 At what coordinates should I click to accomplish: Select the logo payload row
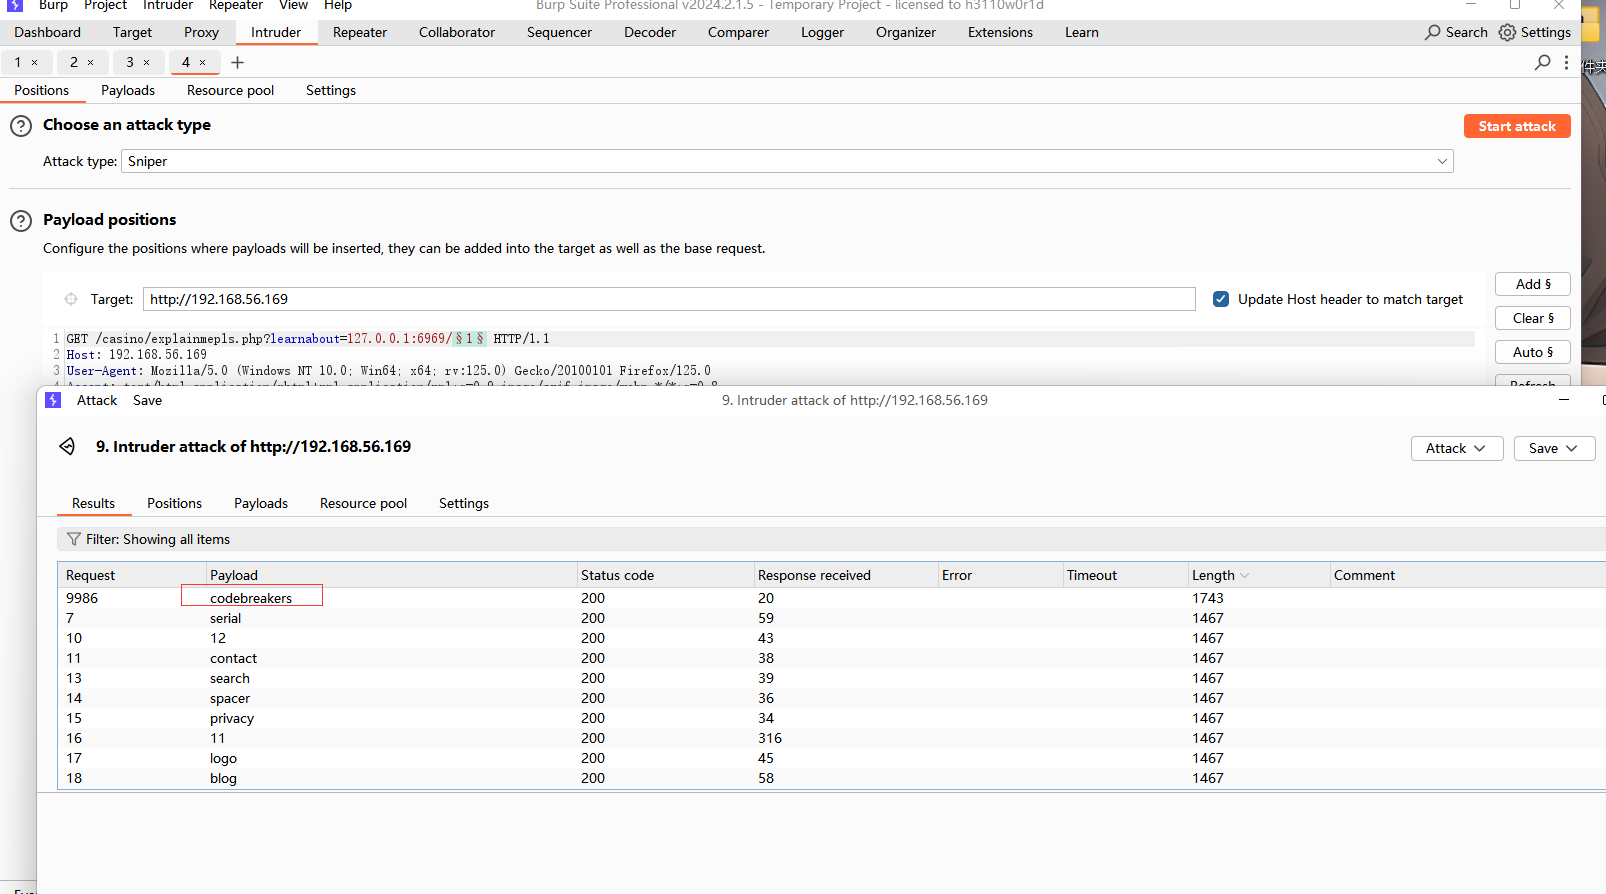coord(830,758)
